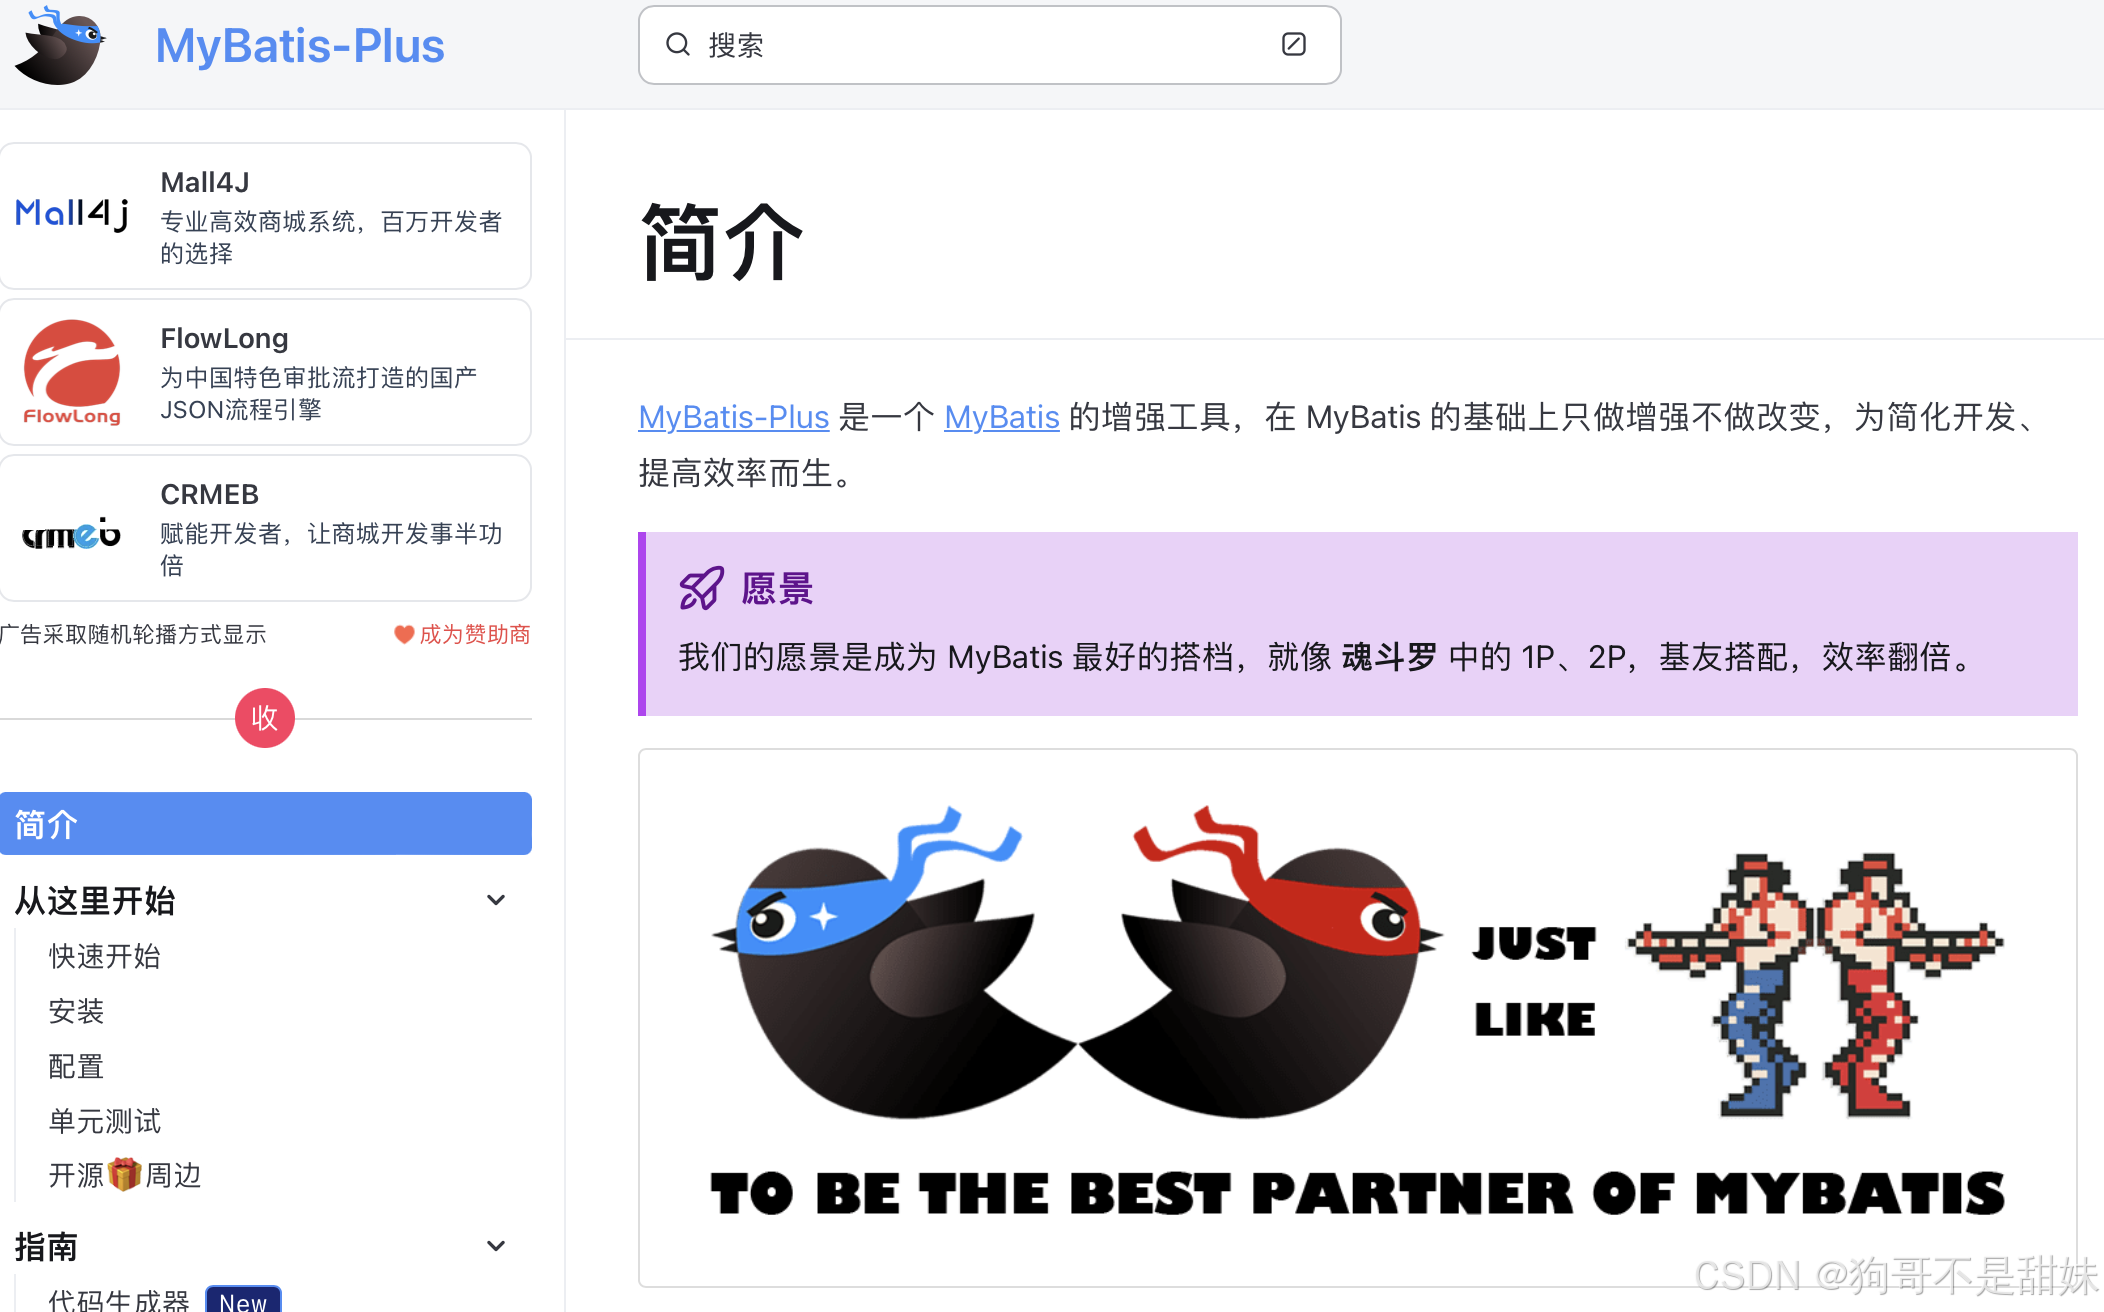2104x1312 pixels.
Task: Collapse the 从这里开始 section chevron
Action: click(495, 900)
